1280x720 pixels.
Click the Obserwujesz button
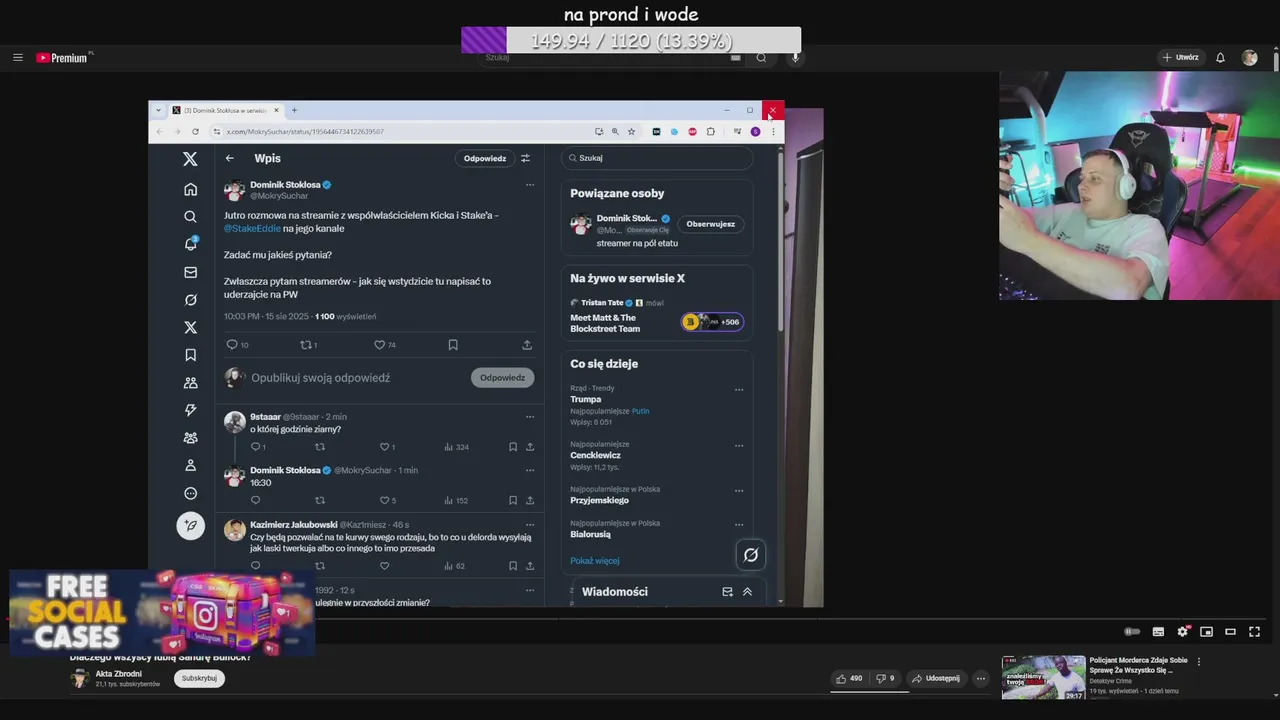click(x=710, y=224)
